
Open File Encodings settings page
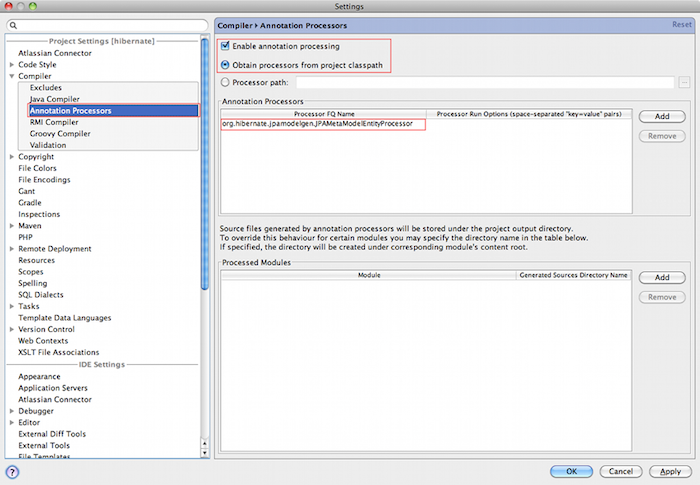(x=44, y=180)
